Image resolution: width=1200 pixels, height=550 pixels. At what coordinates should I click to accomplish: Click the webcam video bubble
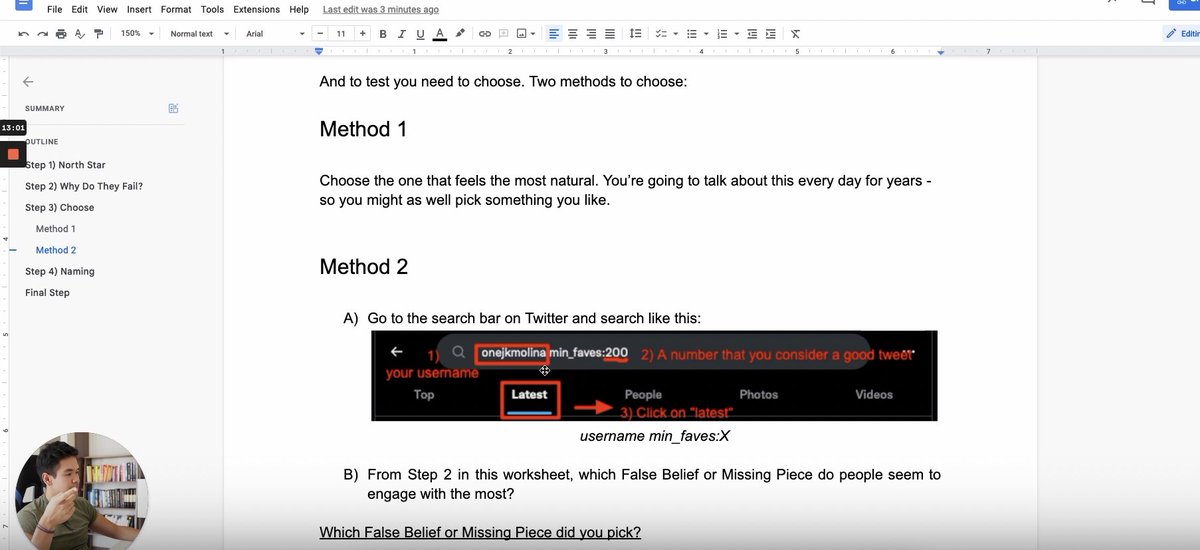[x=83, y=492]
